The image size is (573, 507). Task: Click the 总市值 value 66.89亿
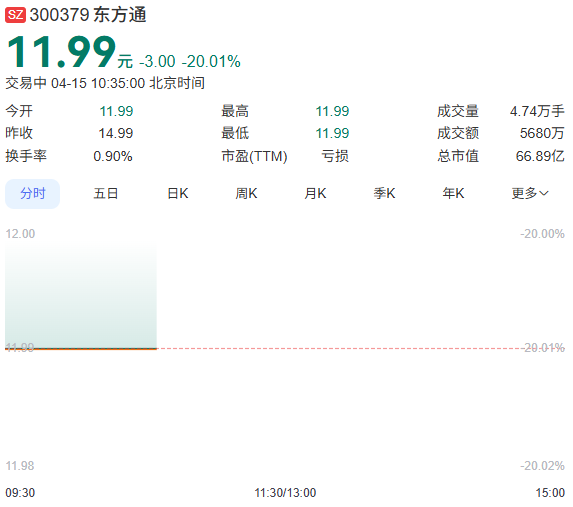tap(540, 156)
